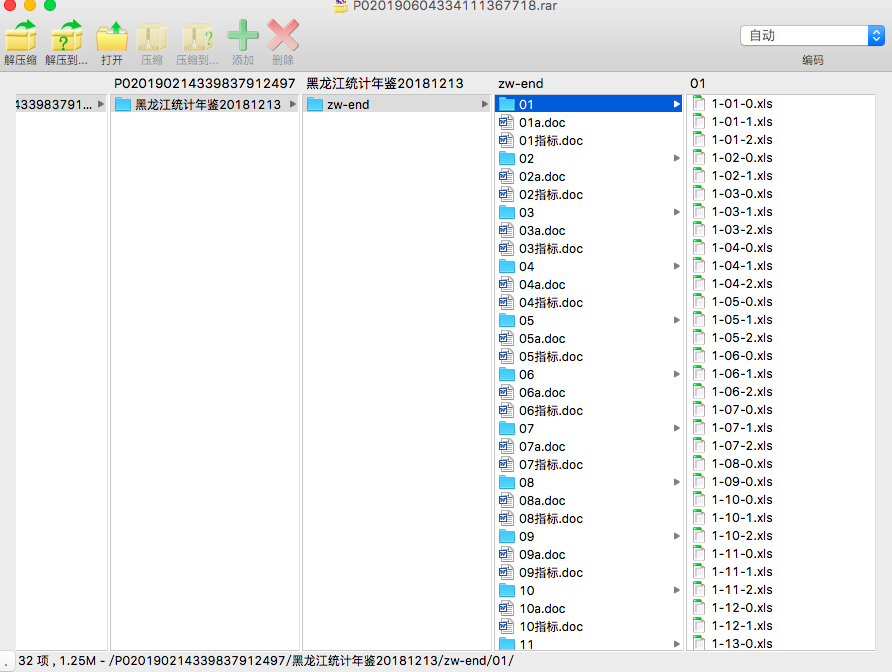Open the 自动 encoding dropdown
Screen dimensions: 892x672
812,35
